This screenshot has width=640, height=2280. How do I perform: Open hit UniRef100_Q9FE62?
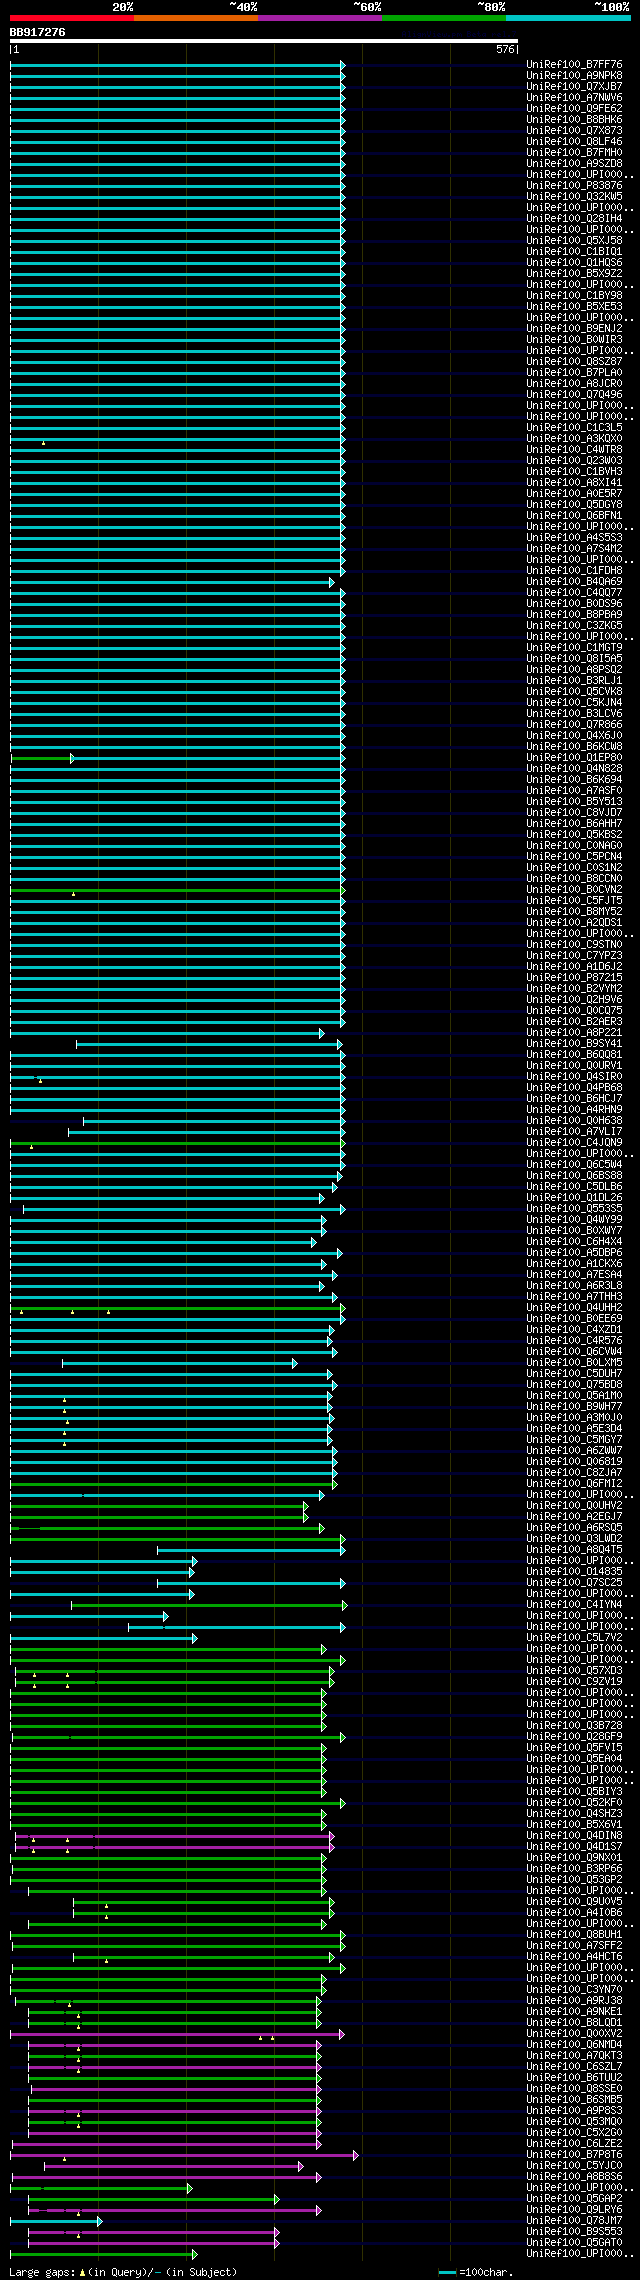574,108
